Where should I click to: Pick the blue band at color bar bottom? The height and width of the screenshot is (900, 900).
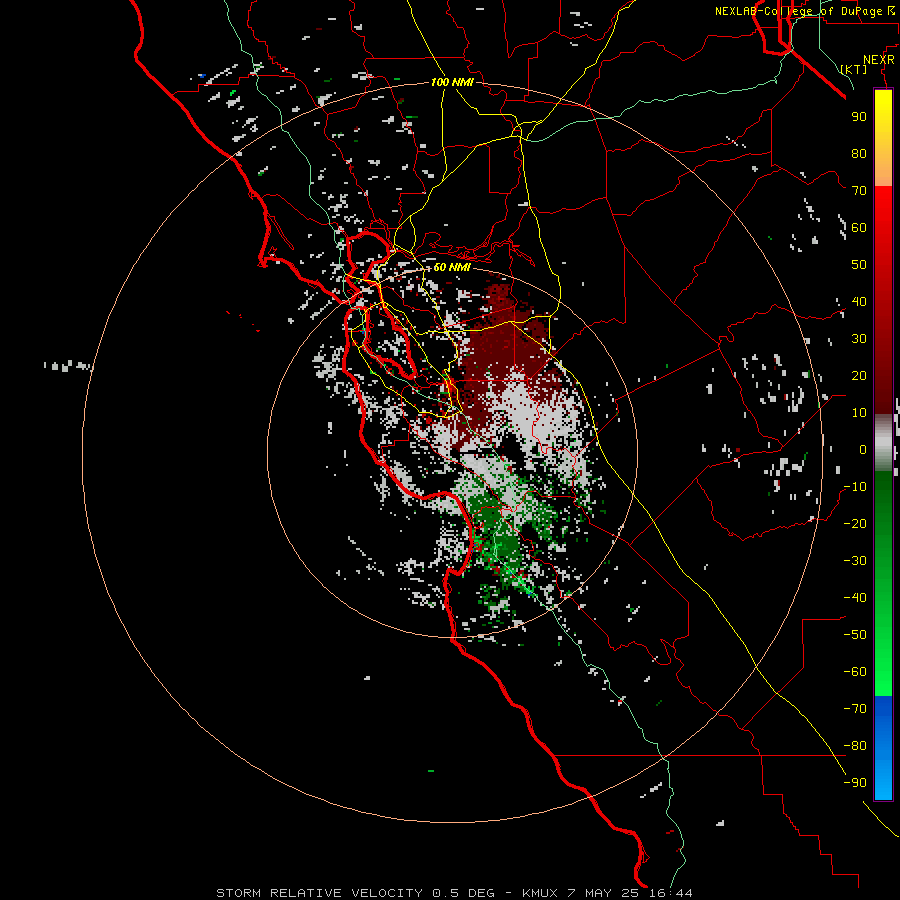883,748
